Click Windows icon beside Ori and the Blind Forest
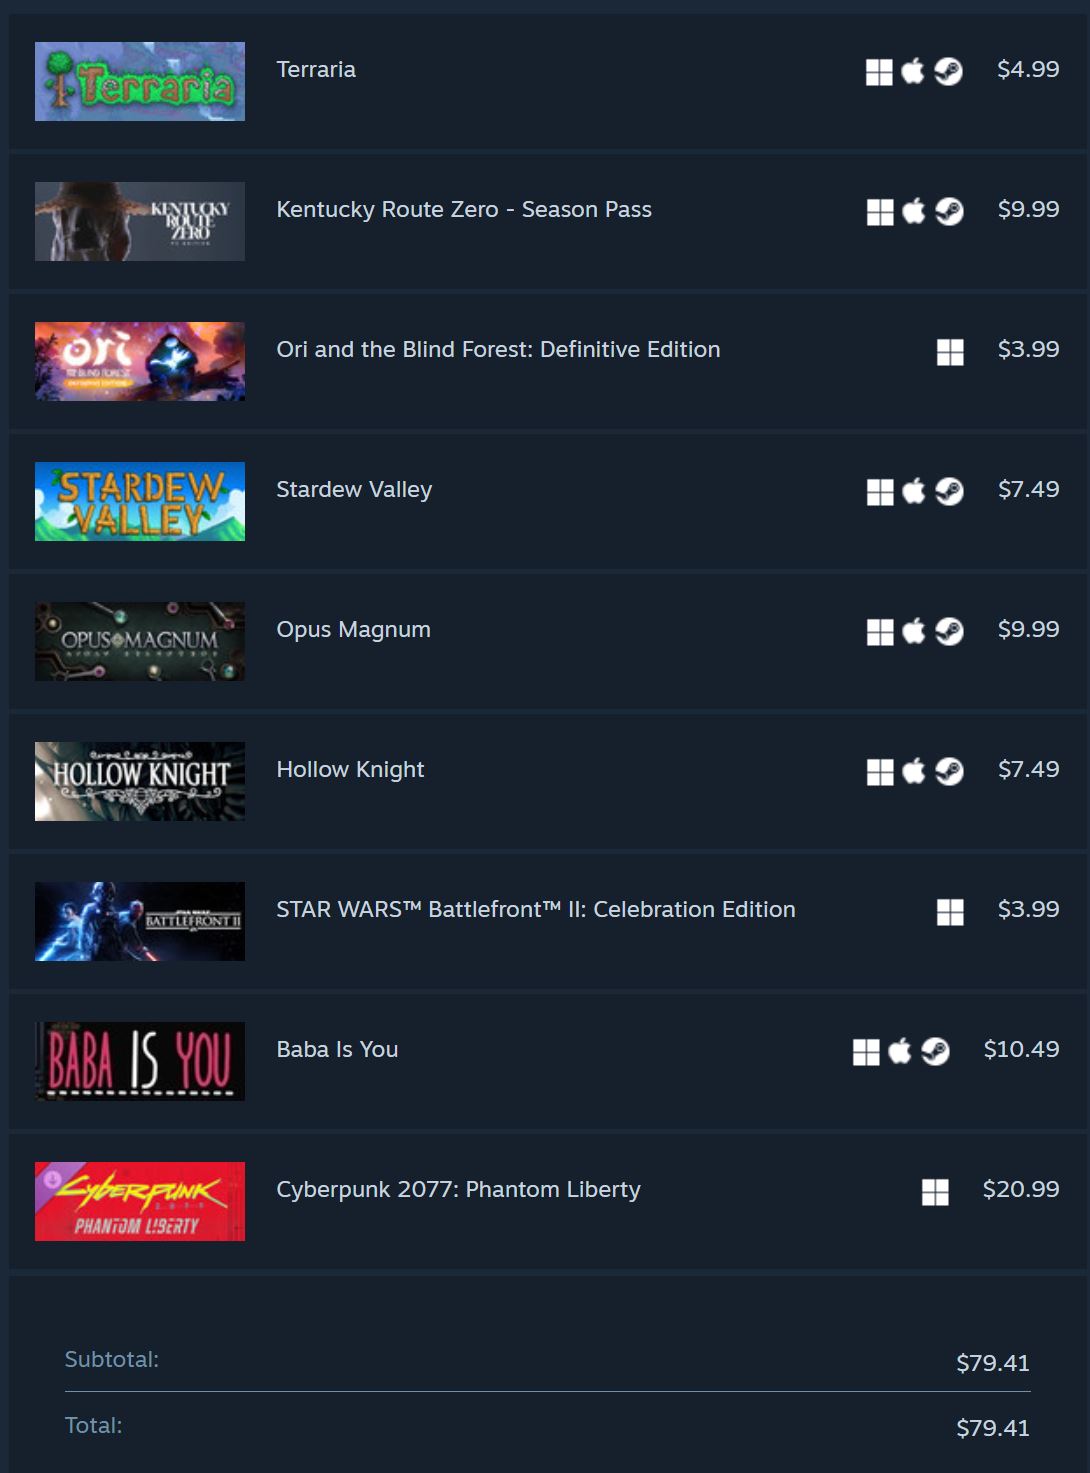This screenshot has height=1473, width=1090. (950, 352)
